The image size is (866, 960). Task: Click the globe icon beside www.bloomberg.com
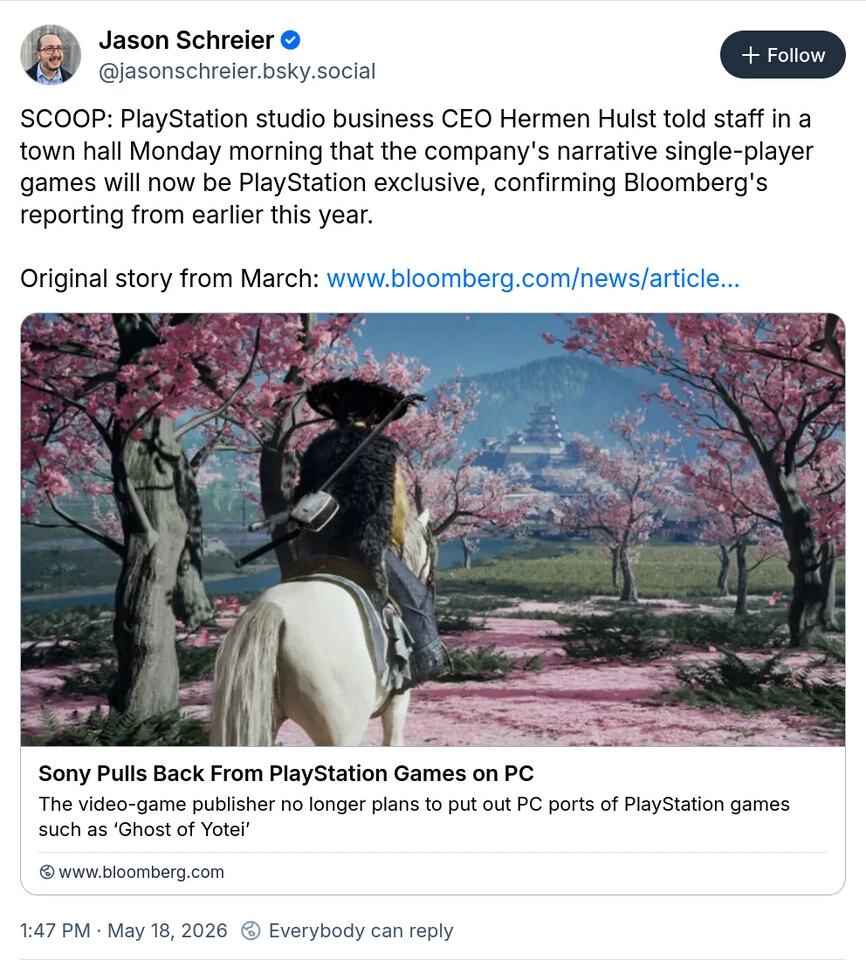point(47,872)
